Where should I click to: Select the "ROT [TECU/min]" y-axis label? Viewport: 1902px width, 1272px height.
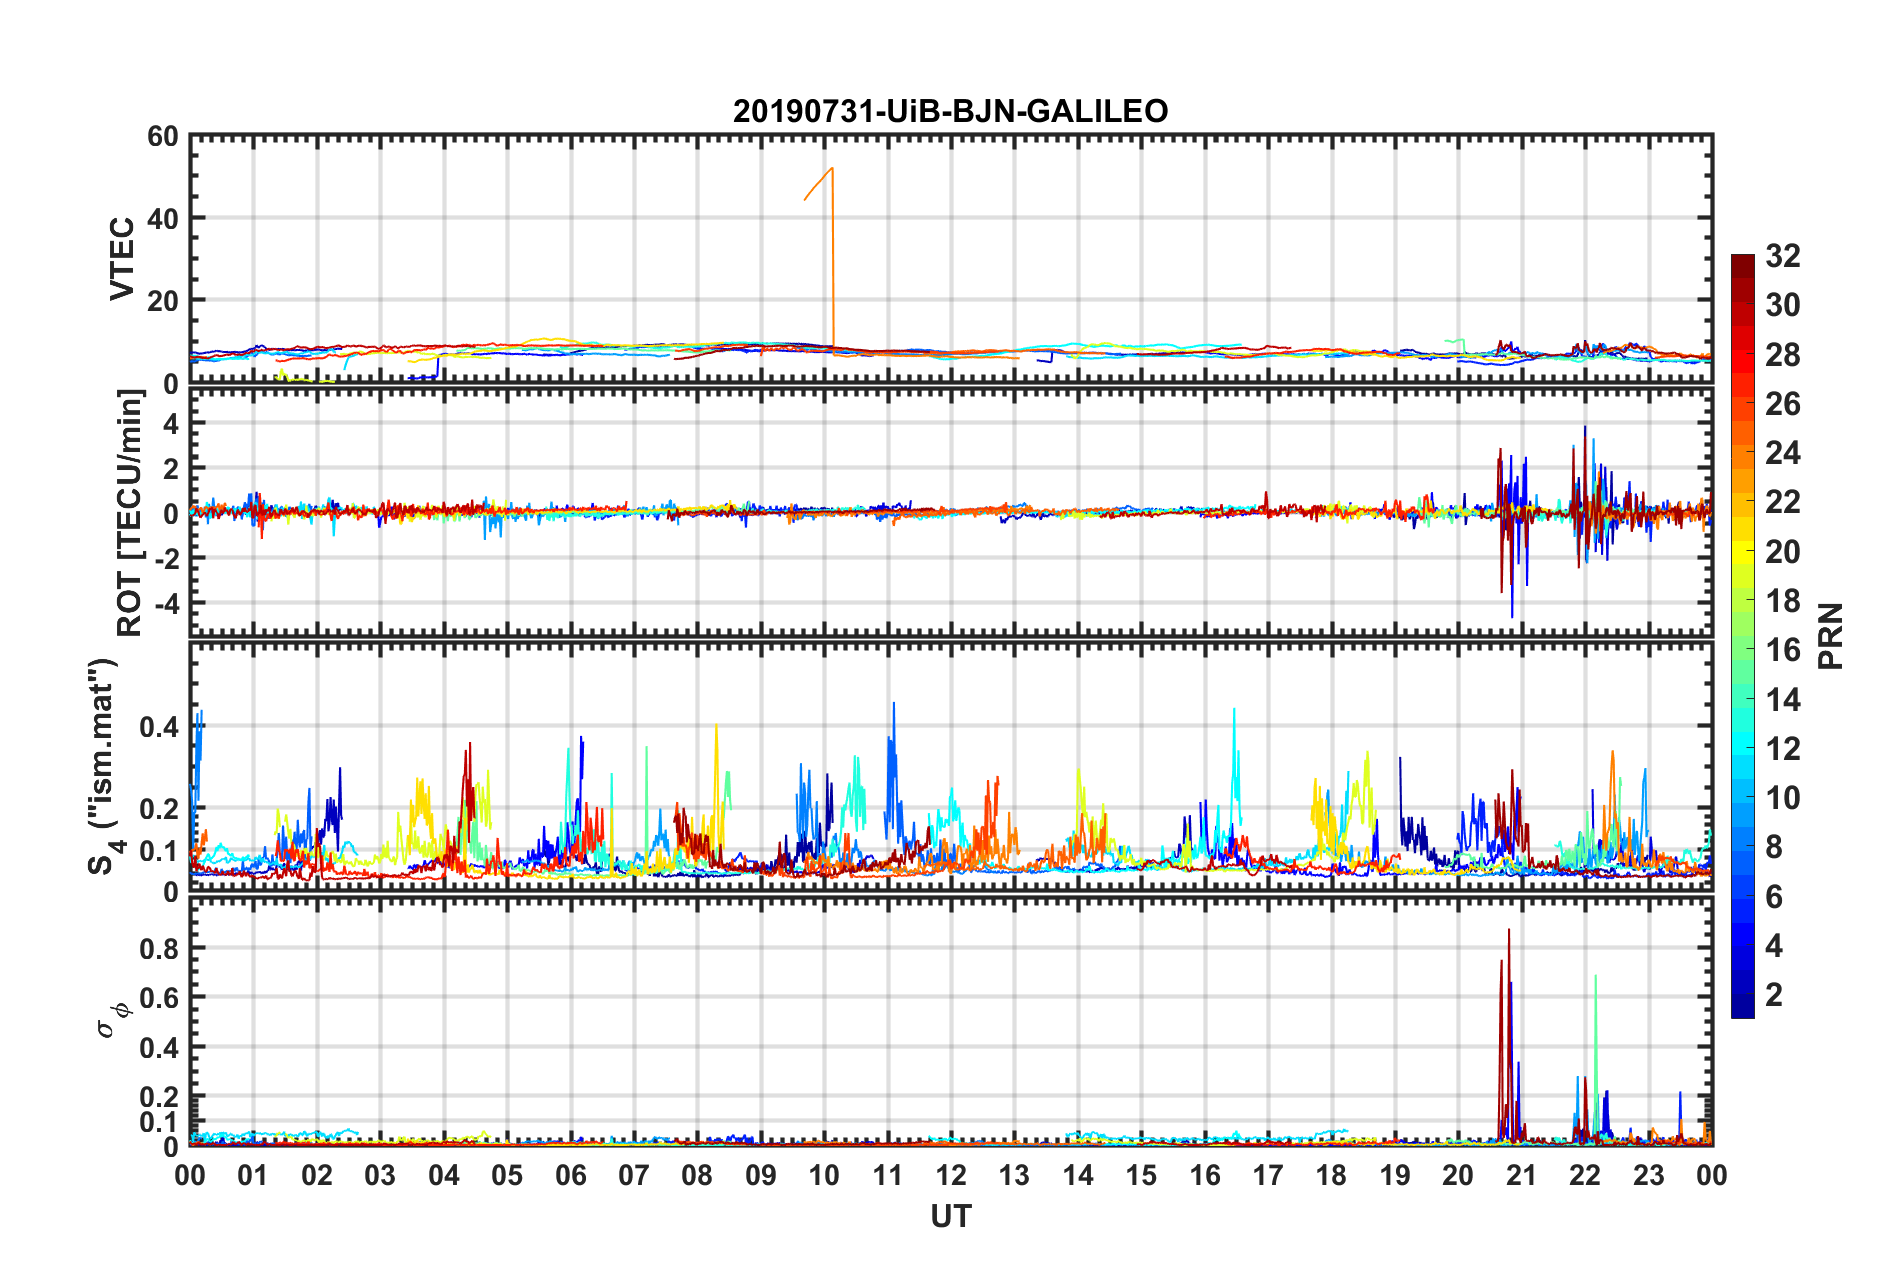[130, 513]
